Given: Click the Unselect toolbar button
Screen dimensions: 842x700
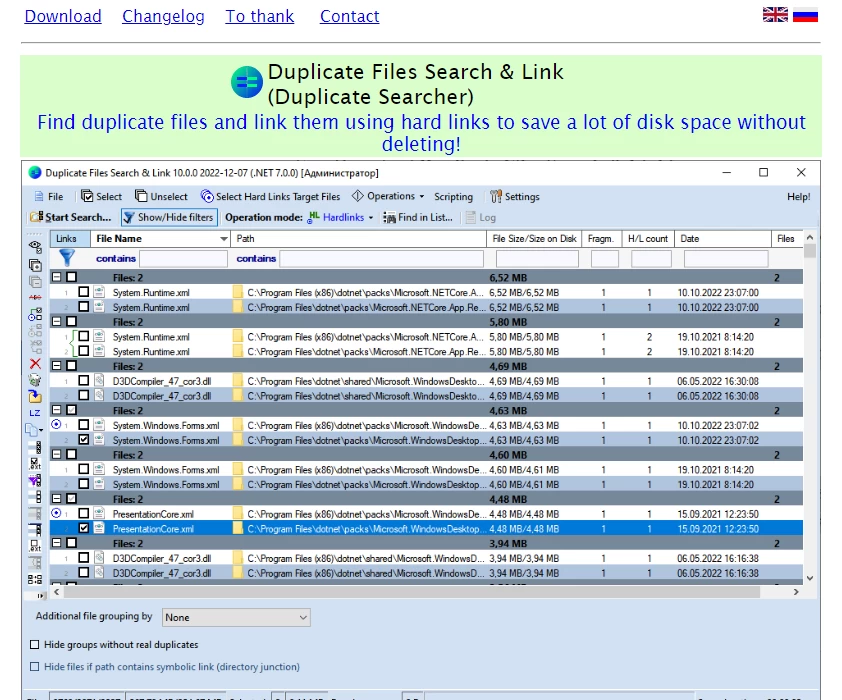Looking at the screenshot, I should pos(161,196).
